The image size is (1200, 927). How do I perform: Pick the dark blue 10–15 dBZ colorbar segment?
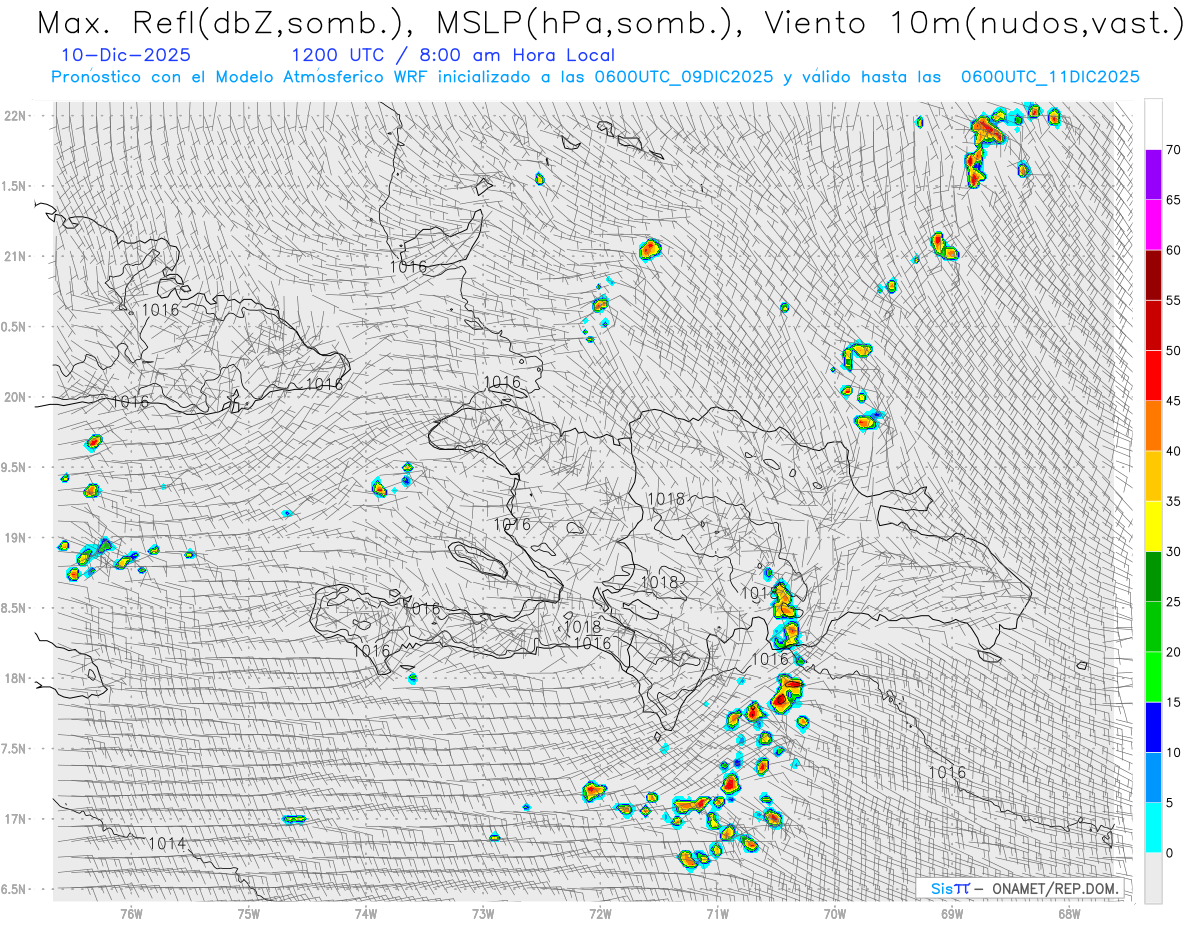pyautogui.click(x=1153, y=727)
